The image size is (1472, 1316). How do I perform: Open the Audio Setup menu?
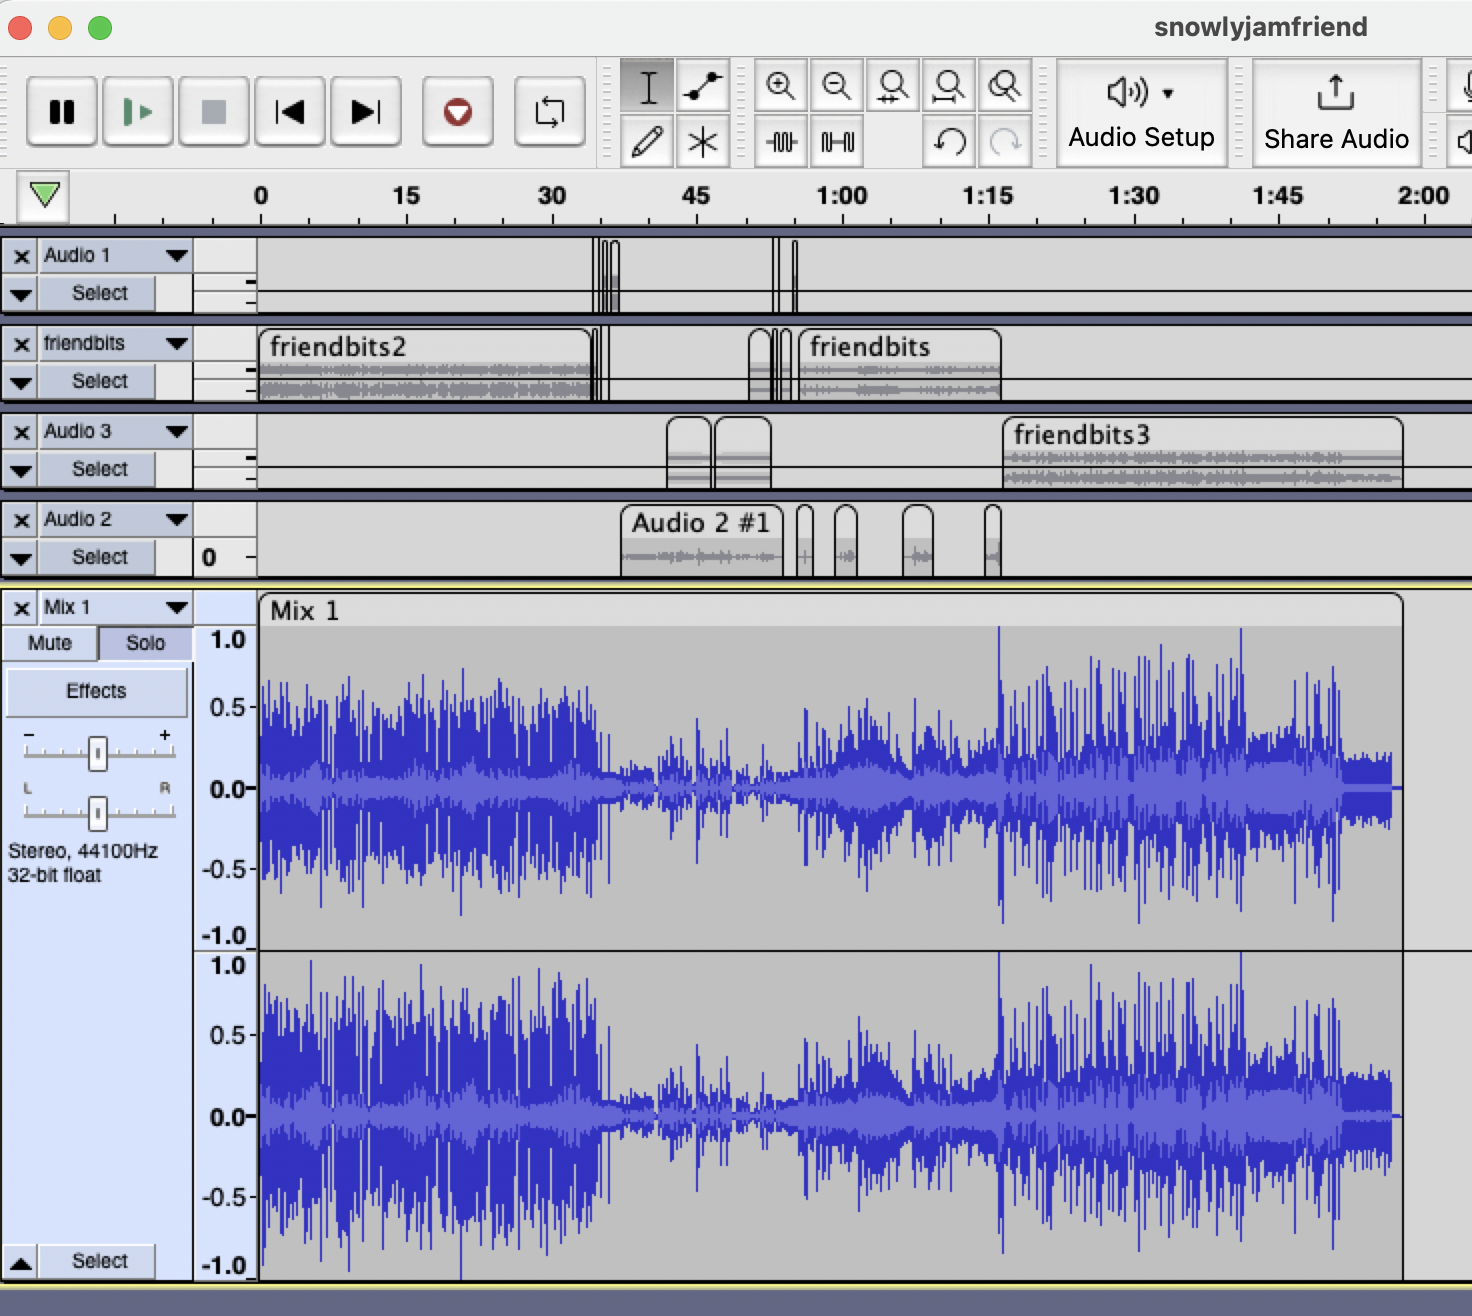pyautogui.click(x=1142, y=113)
